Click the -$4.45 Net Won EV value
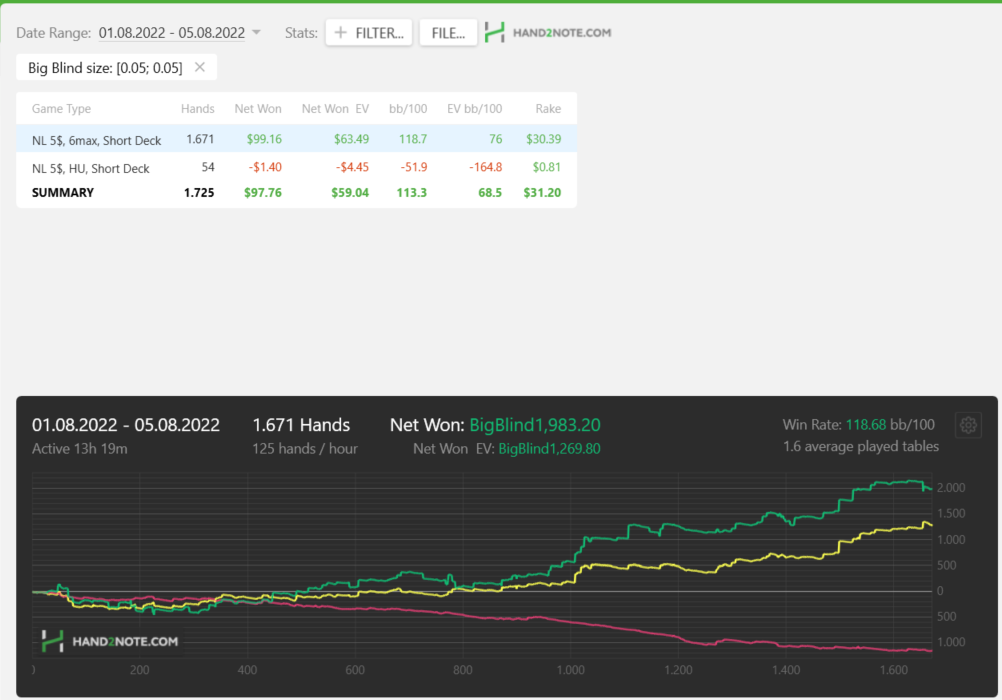Image resolution: width=1002 pixels, height=700 pixels. [352, 167]
